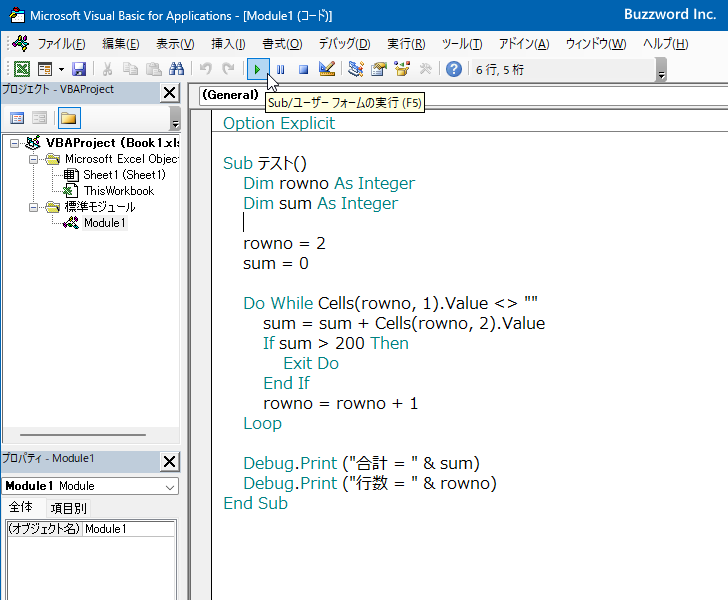
Task: Select 標準モジュール folder in tree
Action: (x=100, y=207)
